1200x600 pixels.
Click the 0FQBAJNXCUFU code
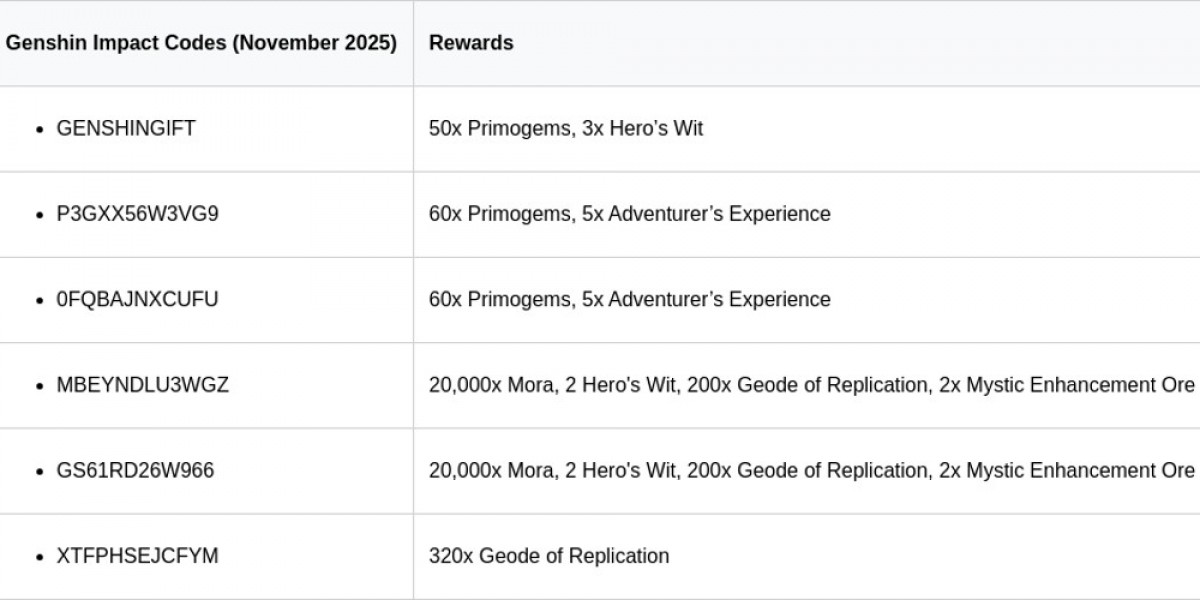pyautogui.click(x=137, y=299)
